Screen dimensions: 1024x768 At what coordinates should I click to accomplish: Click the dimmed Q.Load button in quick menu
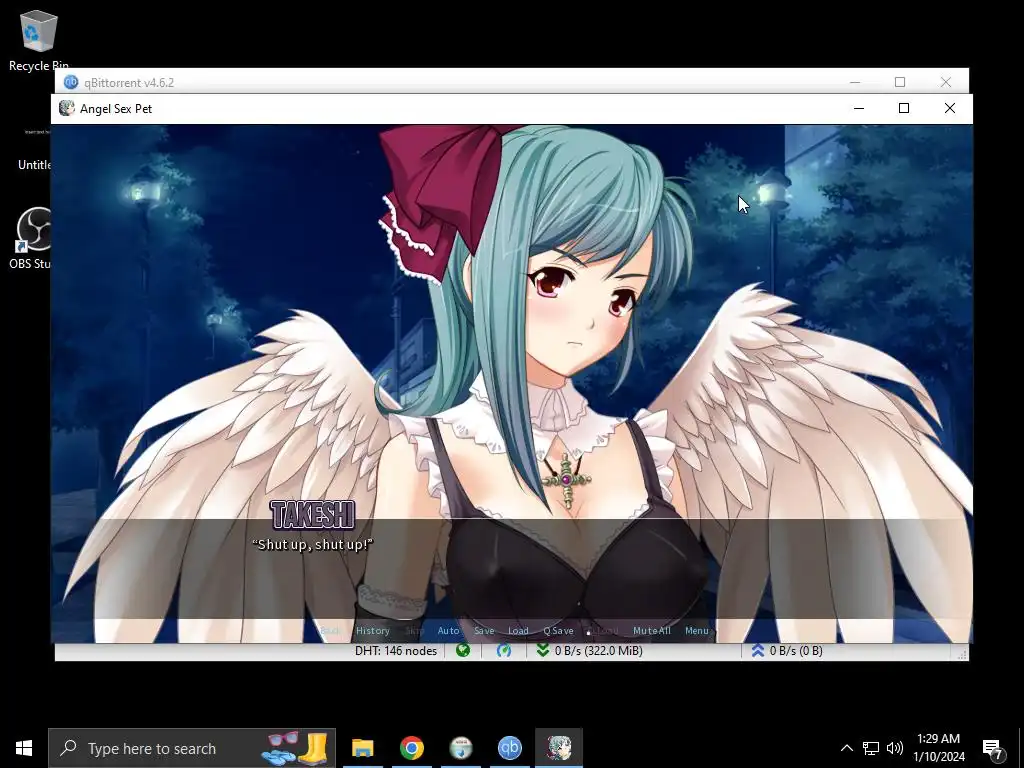point(603,631)
